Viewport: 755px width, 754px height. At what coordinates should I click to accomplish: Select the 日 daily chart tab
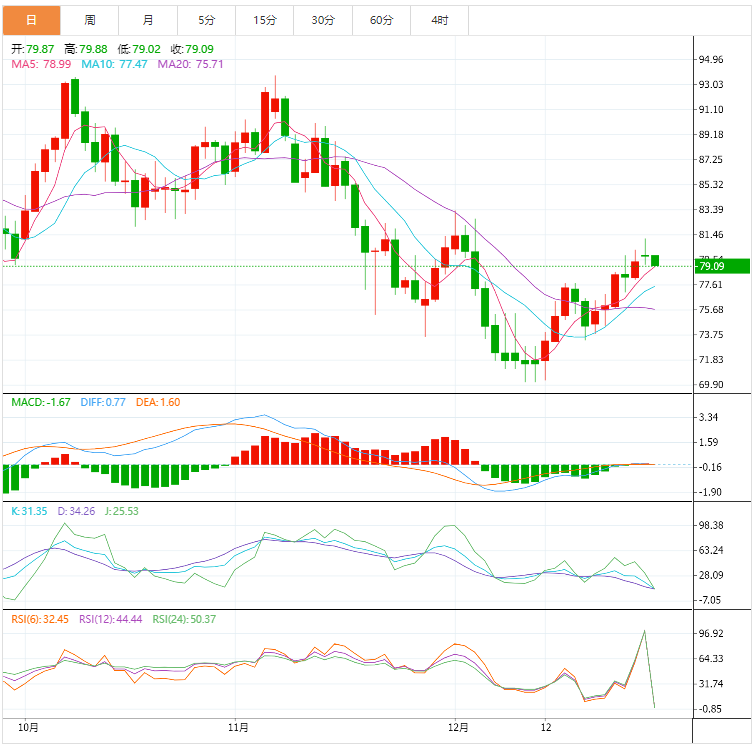coord(31,20)
